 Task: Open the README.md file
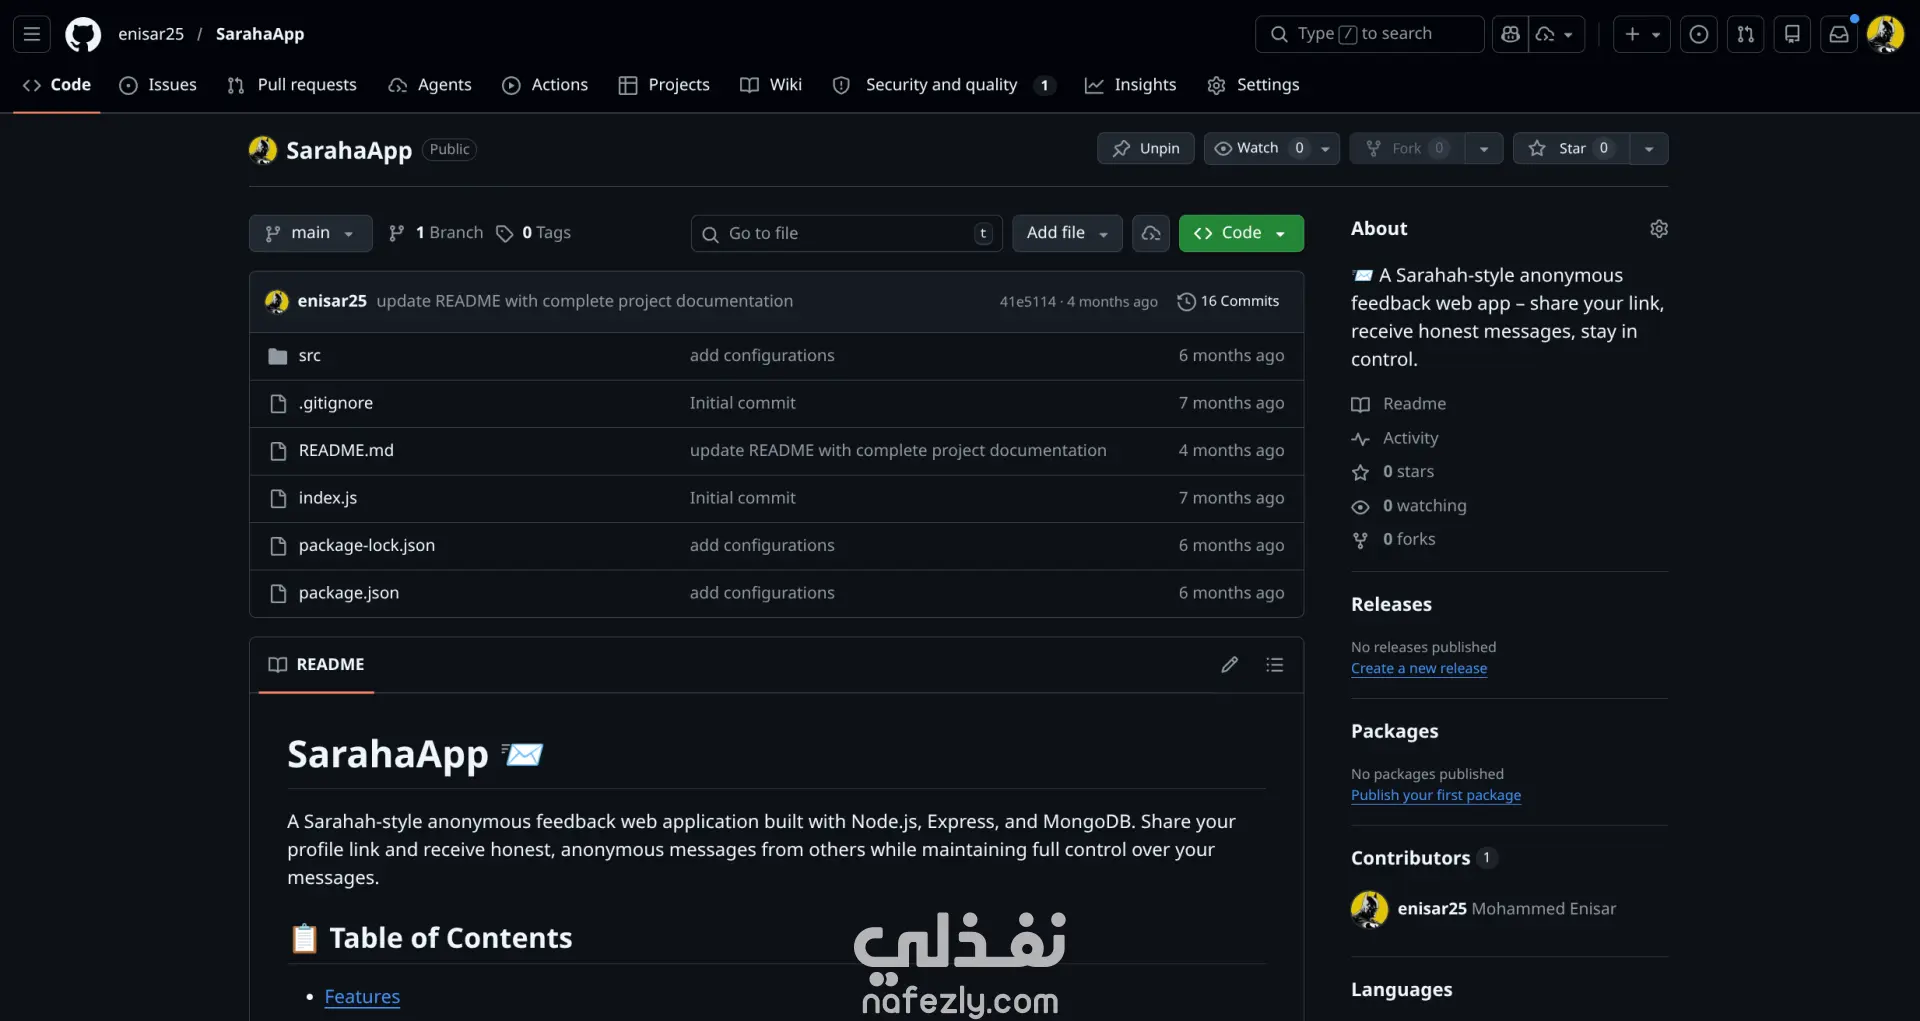coord(346,451)
